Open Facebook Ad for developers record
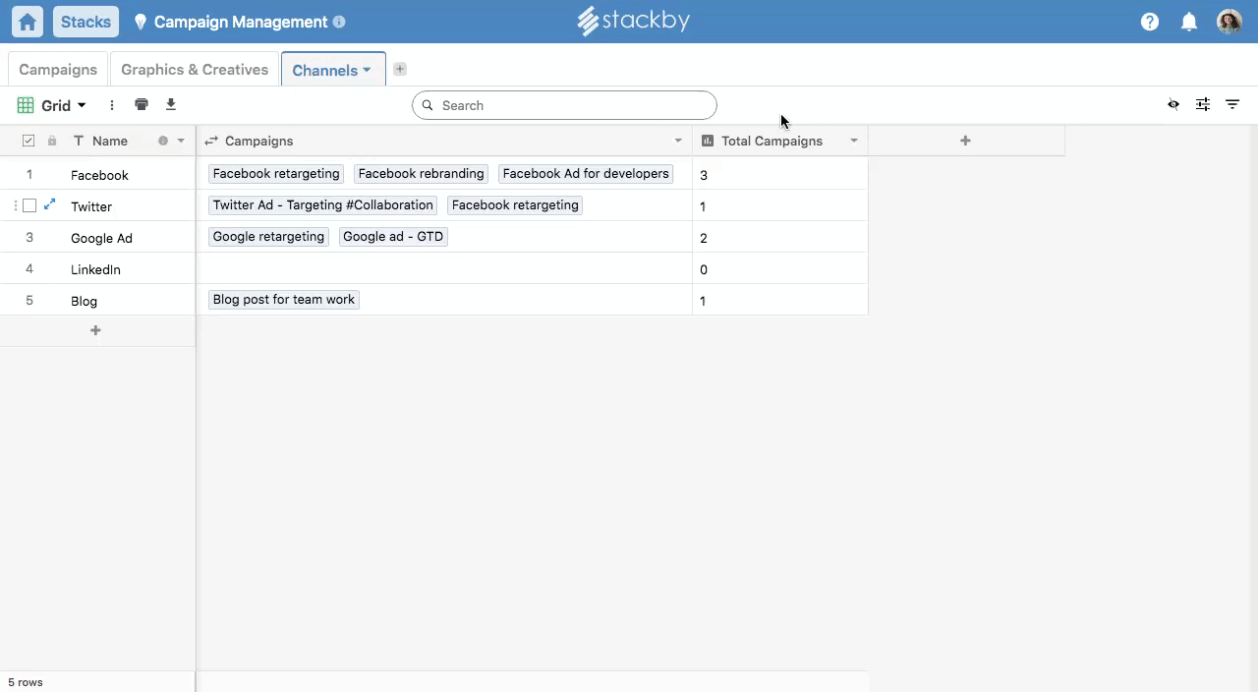 (586, 174)
